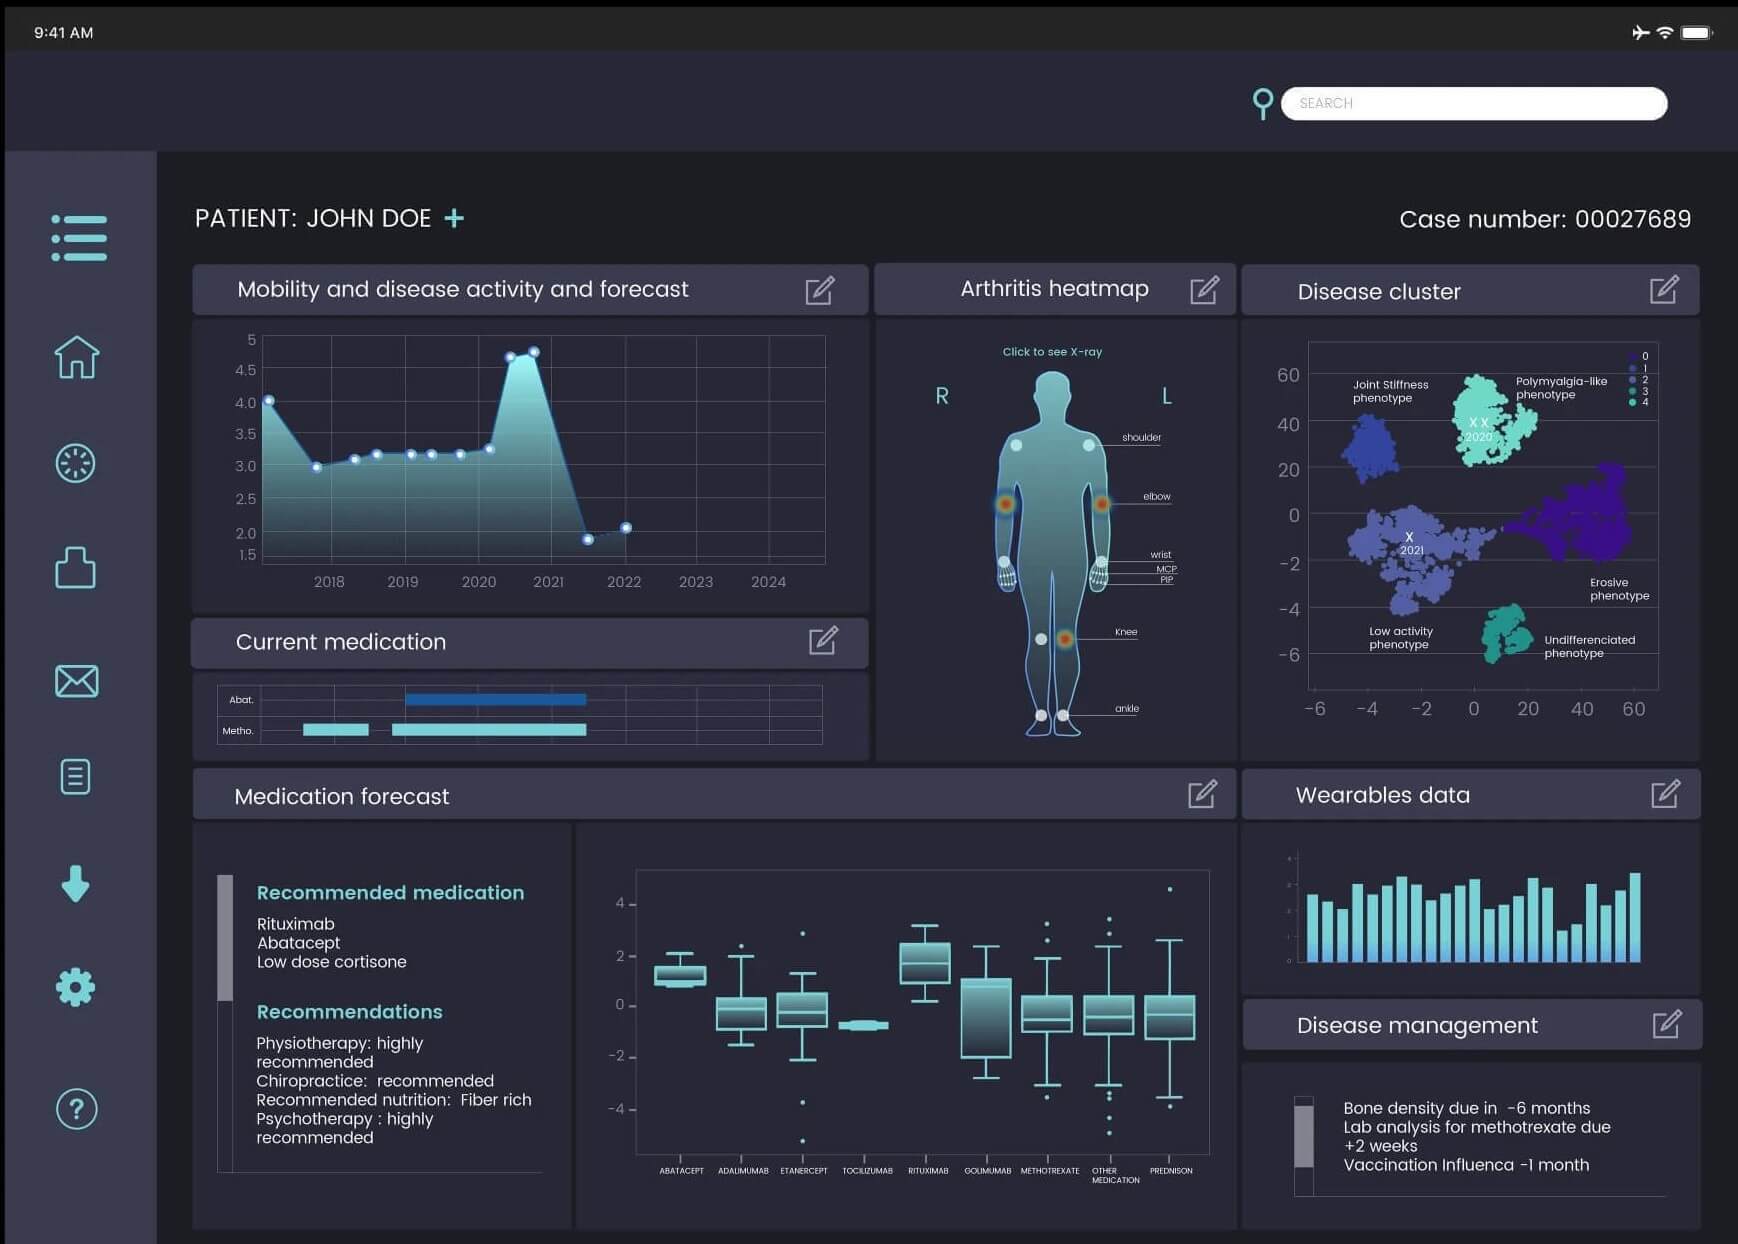
Task: Open the document notes icon in sidebar
Action: tap(76, 777)
